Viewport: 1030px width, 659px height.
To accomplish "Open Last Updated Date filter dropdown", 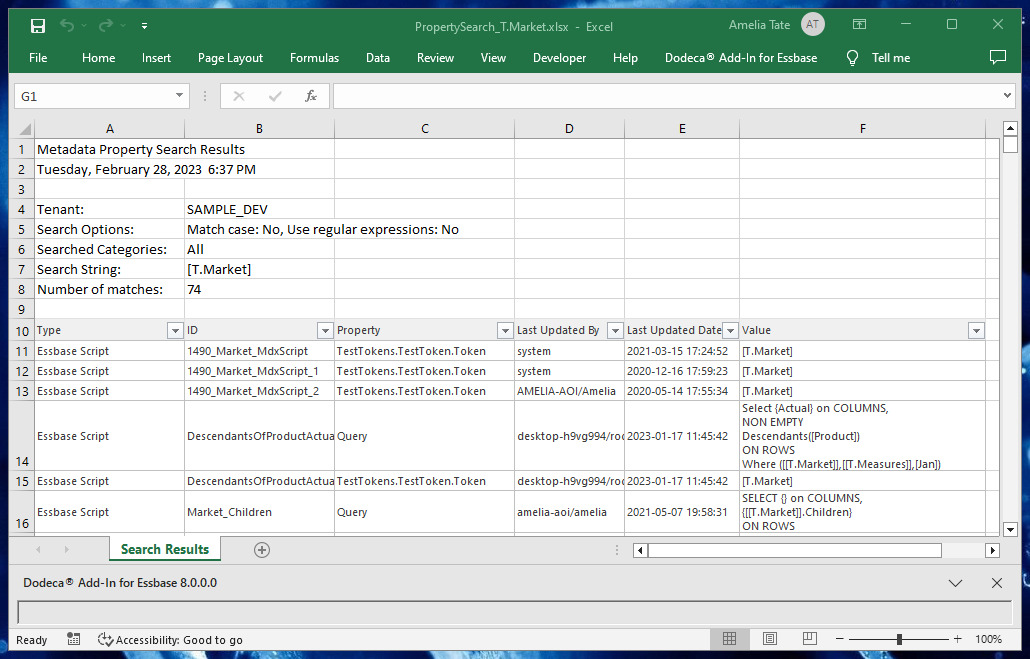I will [730, 330].
